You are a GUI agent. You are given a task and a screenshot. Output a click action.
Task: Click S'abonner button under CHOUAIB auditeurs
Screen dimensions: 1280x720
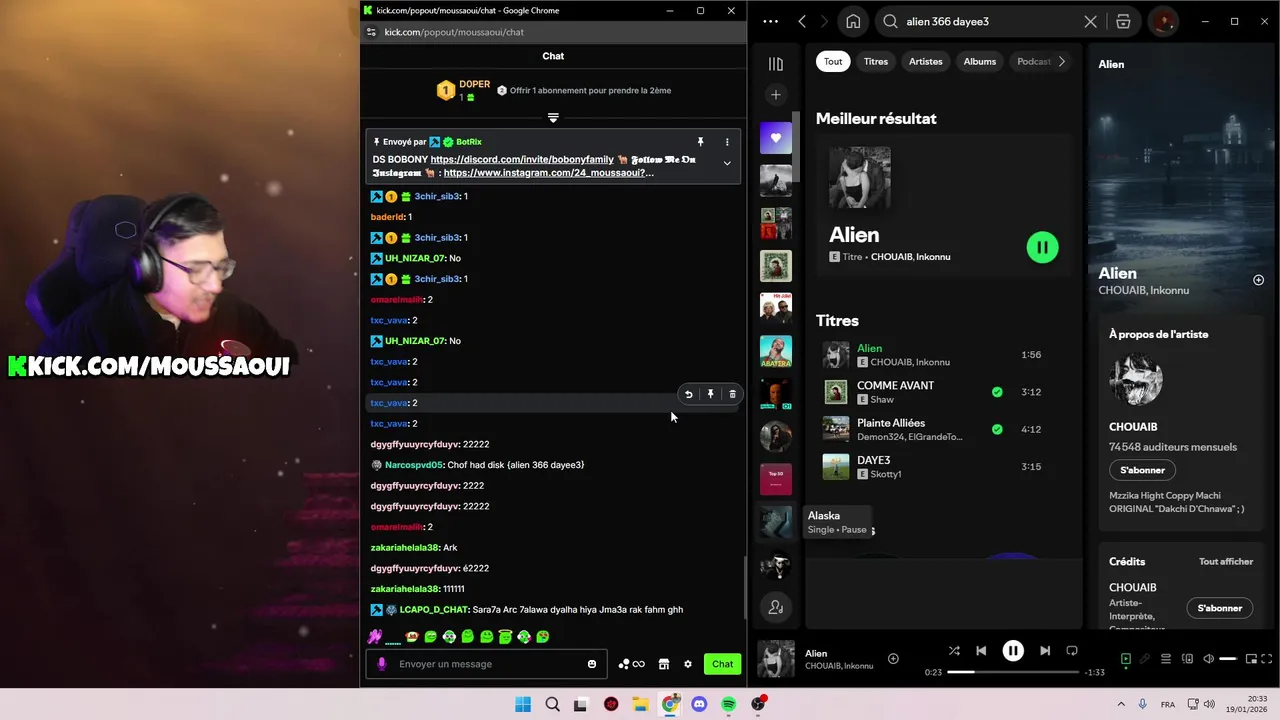(1142, 470)
